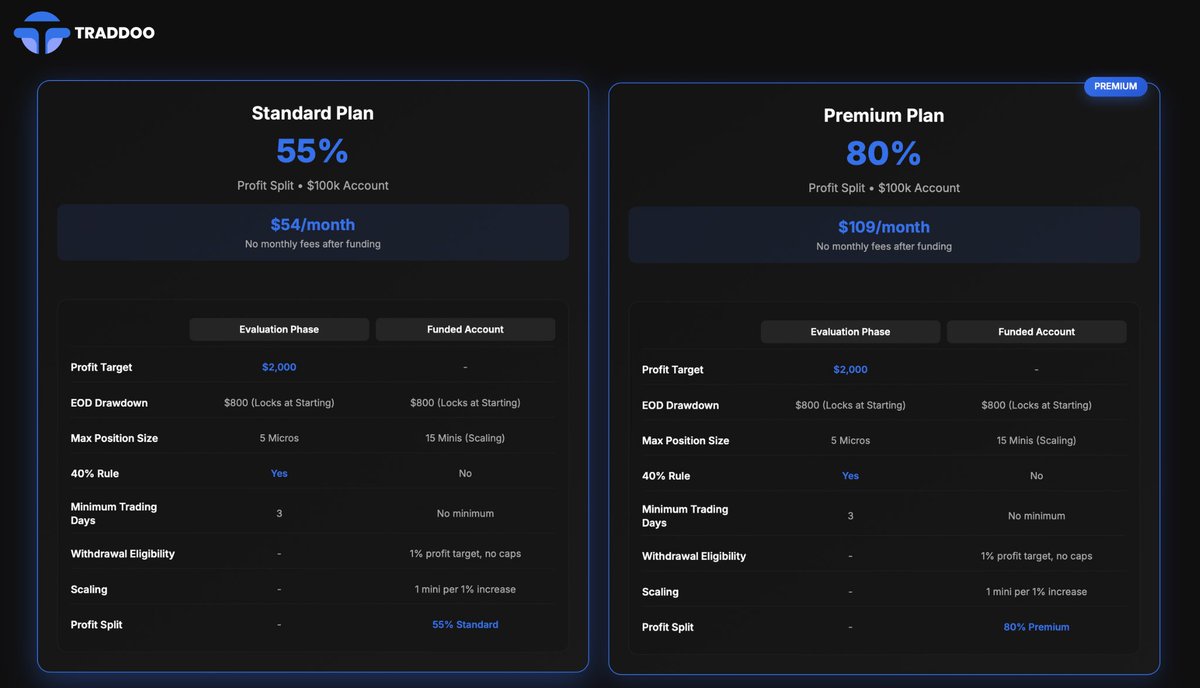
Task: Click 15 Minis (Scaling) in Standard Plan
Action: click(x=465, y=438)
